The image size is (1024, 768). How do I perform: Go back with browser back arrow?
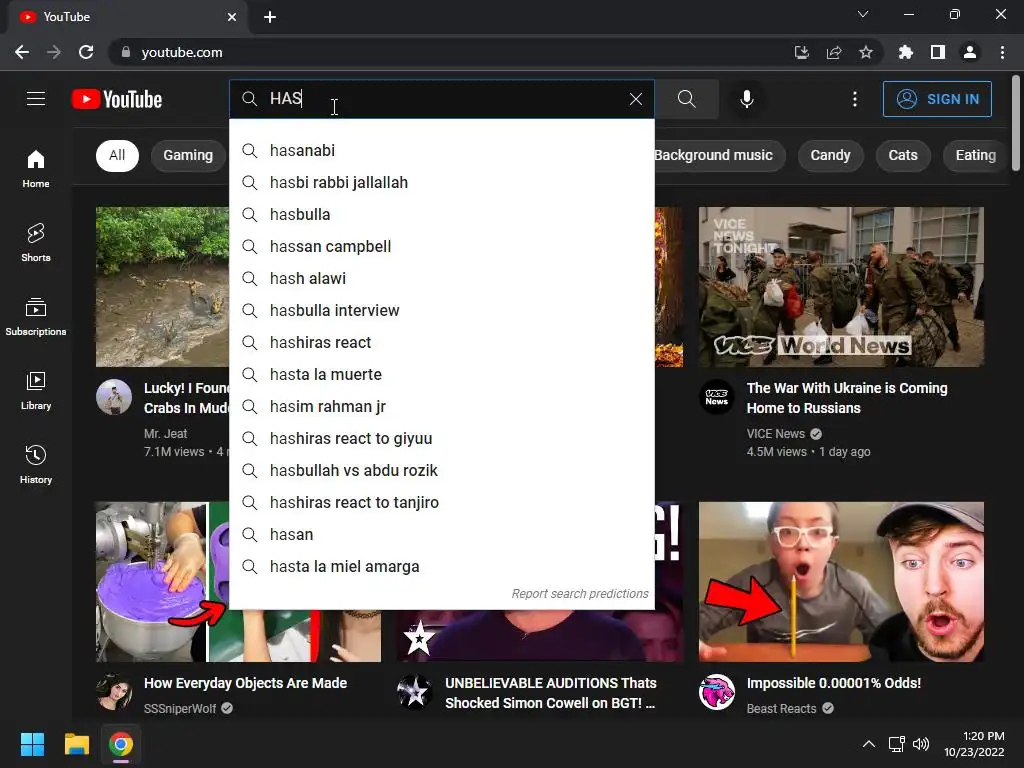(x=22, y=52)
